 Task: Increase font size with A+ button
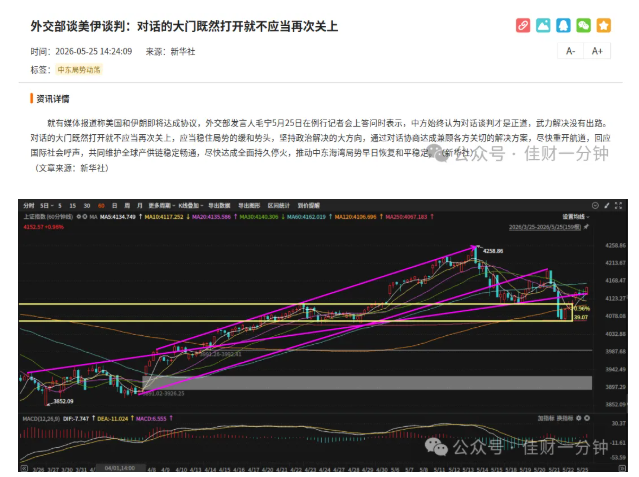[597, 51]
